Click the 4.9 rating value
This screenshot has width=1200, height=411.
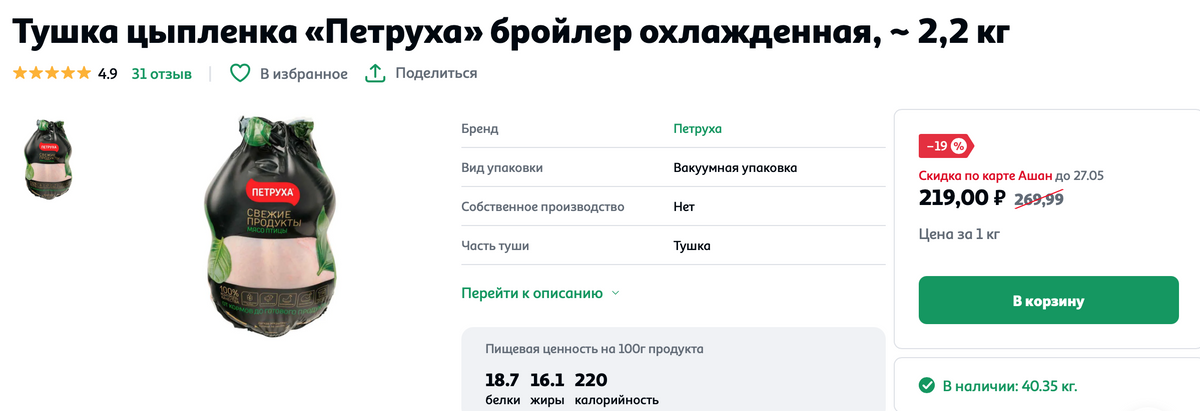pos(108,74)
